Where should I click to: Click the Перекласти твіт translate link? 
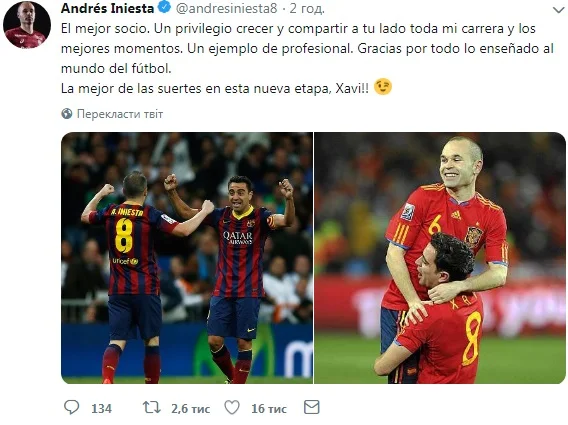(x=120, y=114)
